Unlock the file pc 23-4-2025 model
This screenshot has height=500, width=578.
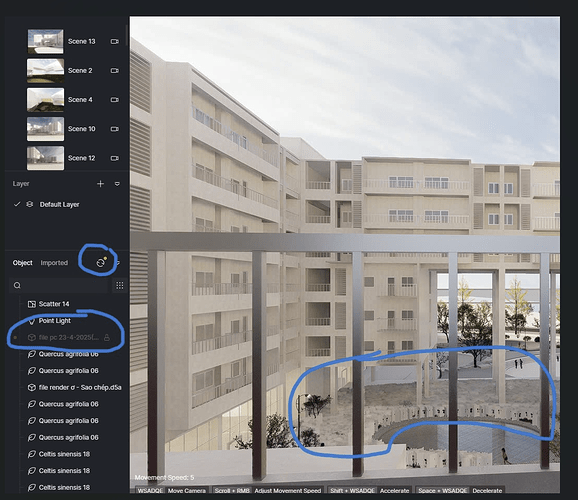(x=107, y=337)
